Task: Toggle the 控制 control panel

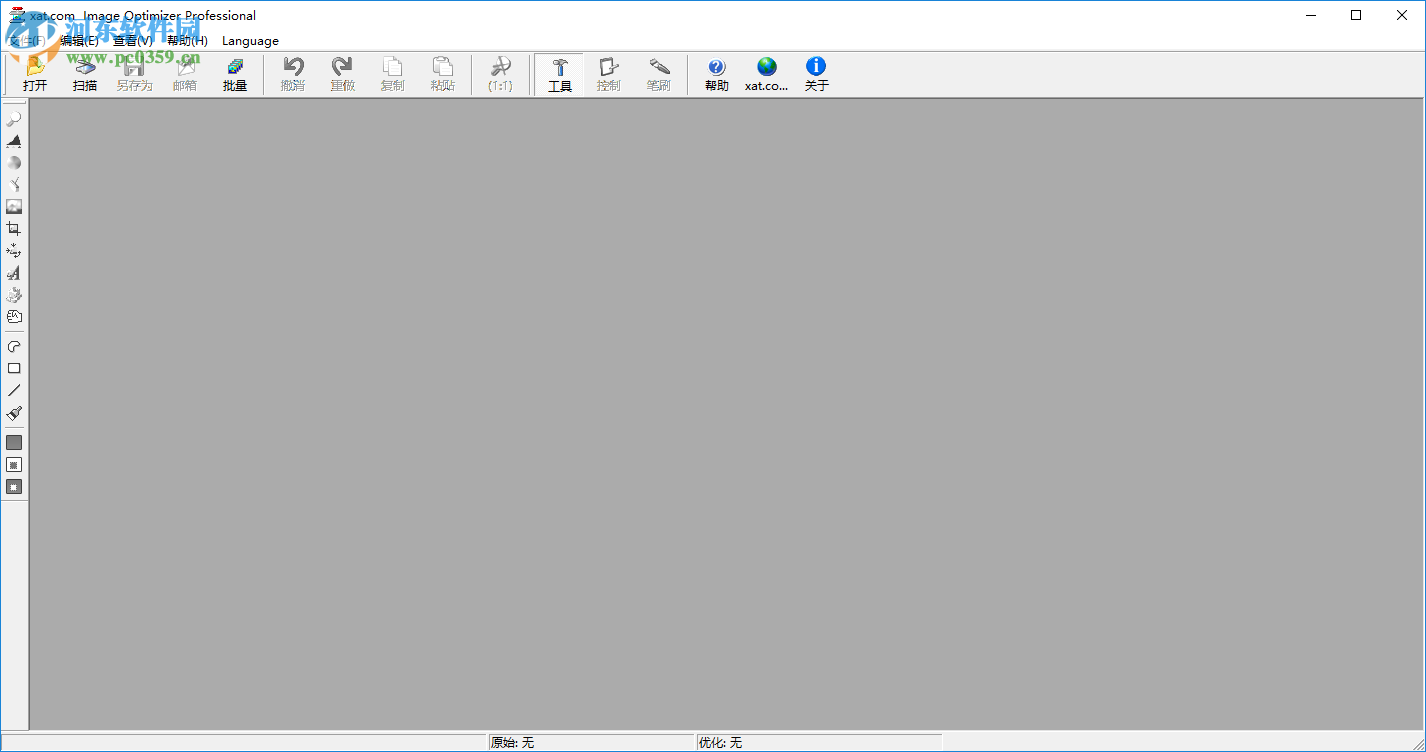Action: point(608,73)
